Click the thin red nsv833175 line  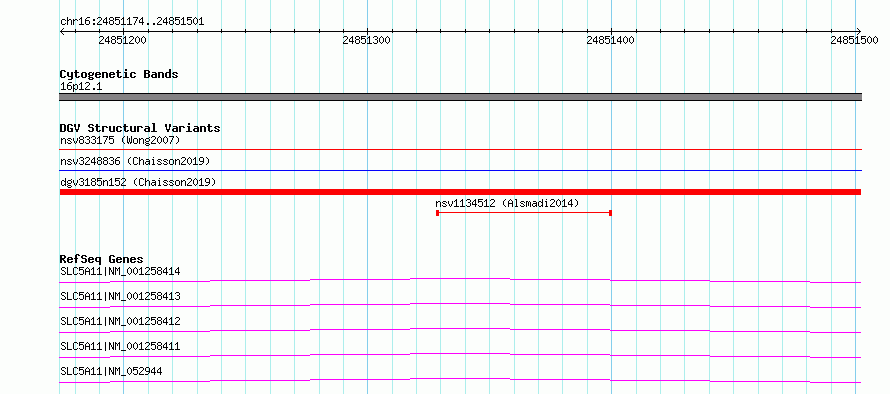coord(460,150)
